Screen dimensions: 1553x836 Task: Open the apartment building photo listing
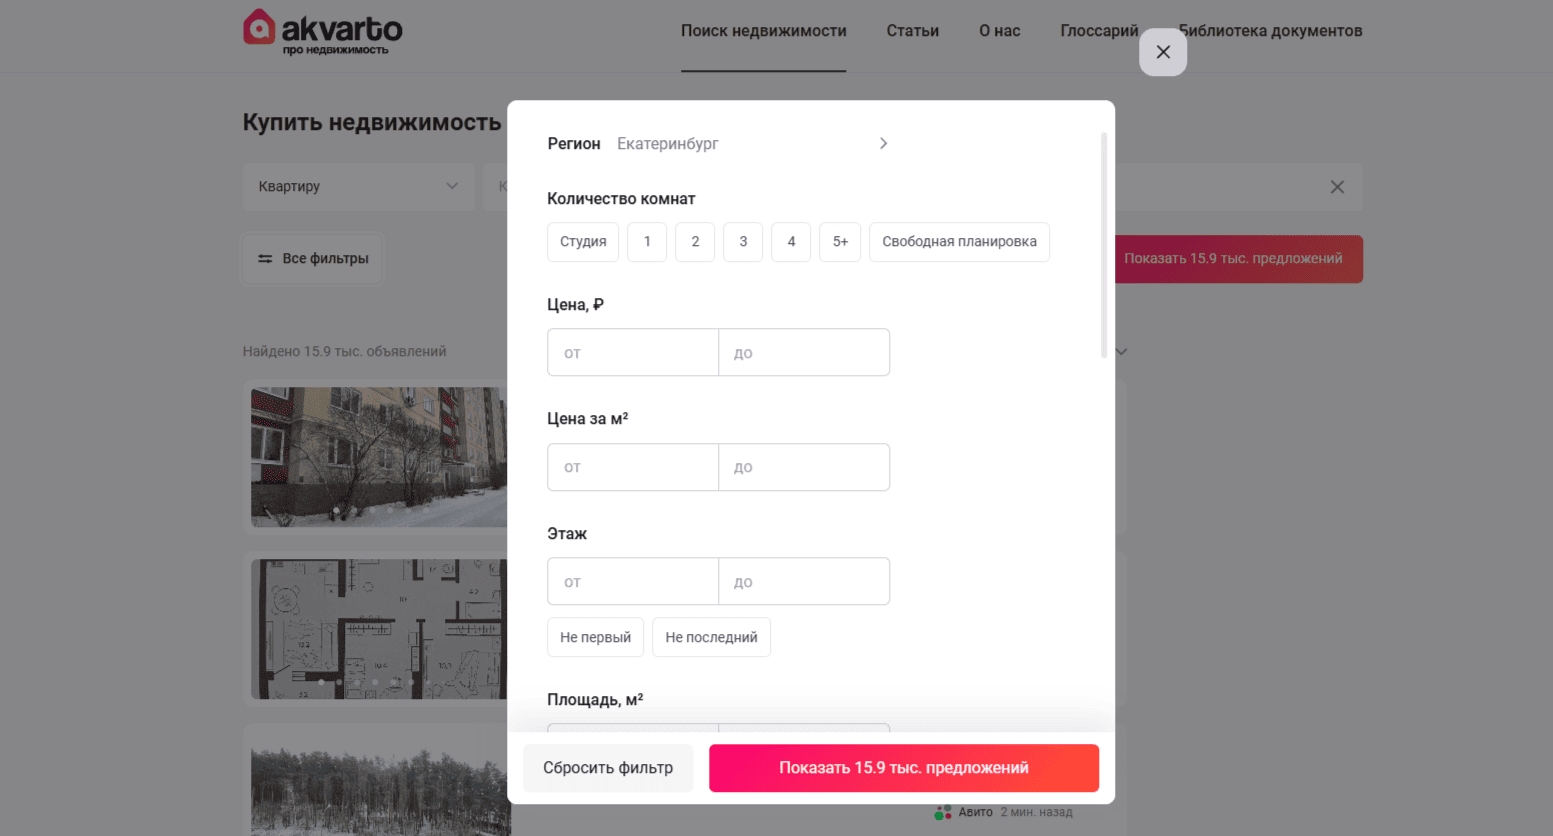point(379,457)
